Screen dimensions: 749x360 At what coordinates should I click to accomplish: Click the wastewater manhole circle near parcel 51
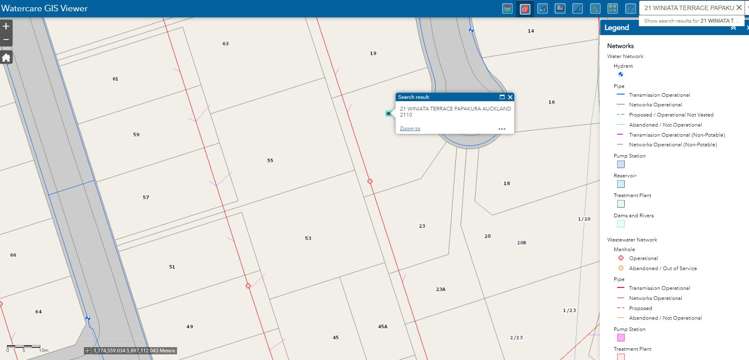point(248,286)
